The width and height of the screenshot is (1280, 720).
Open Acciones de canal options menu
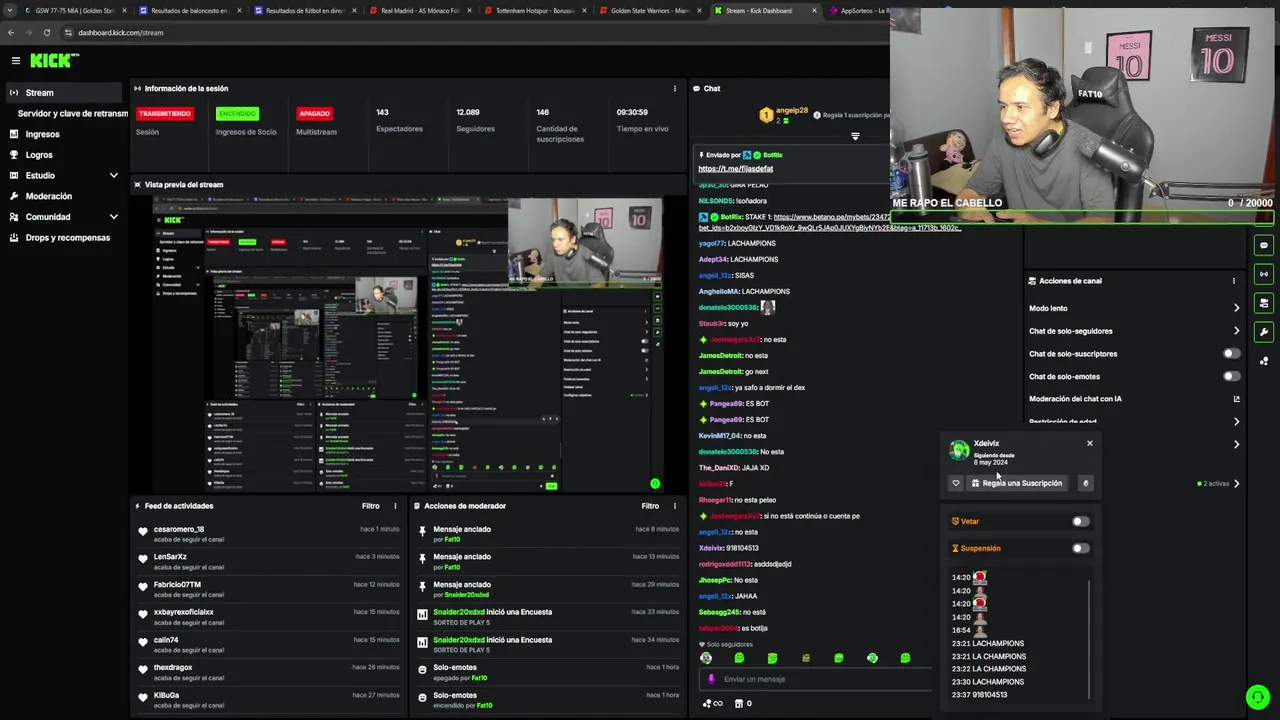coord(1234,281)
